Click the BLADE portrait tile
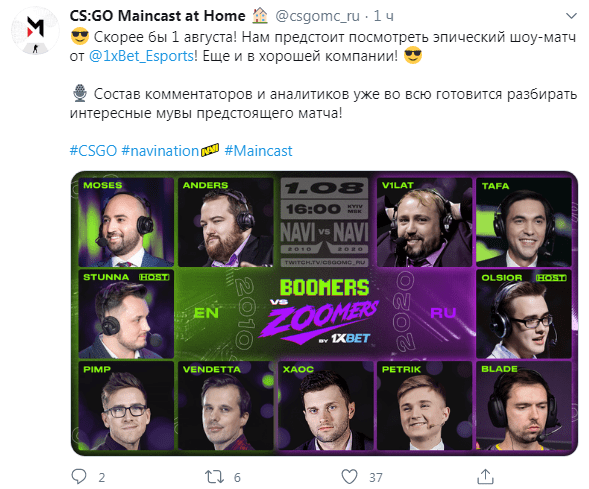Screen dimensions: 589x489 point(524,406)
